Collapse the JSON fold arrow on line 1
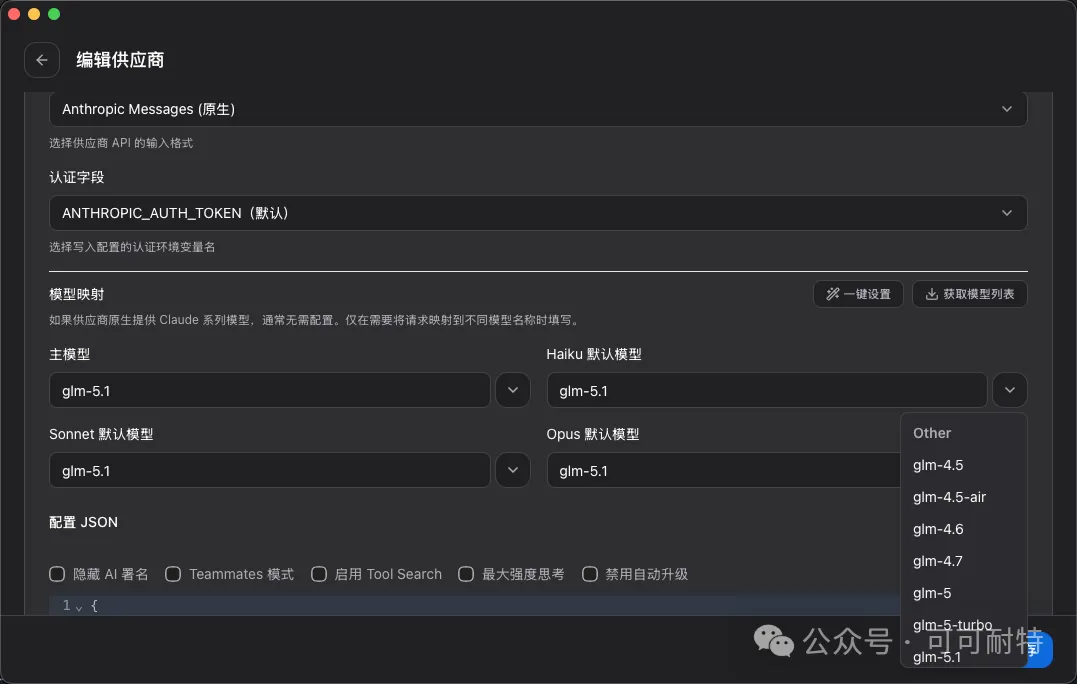Image resolution: width=1077 pixels, height=684 pixels. pos(79,607)
